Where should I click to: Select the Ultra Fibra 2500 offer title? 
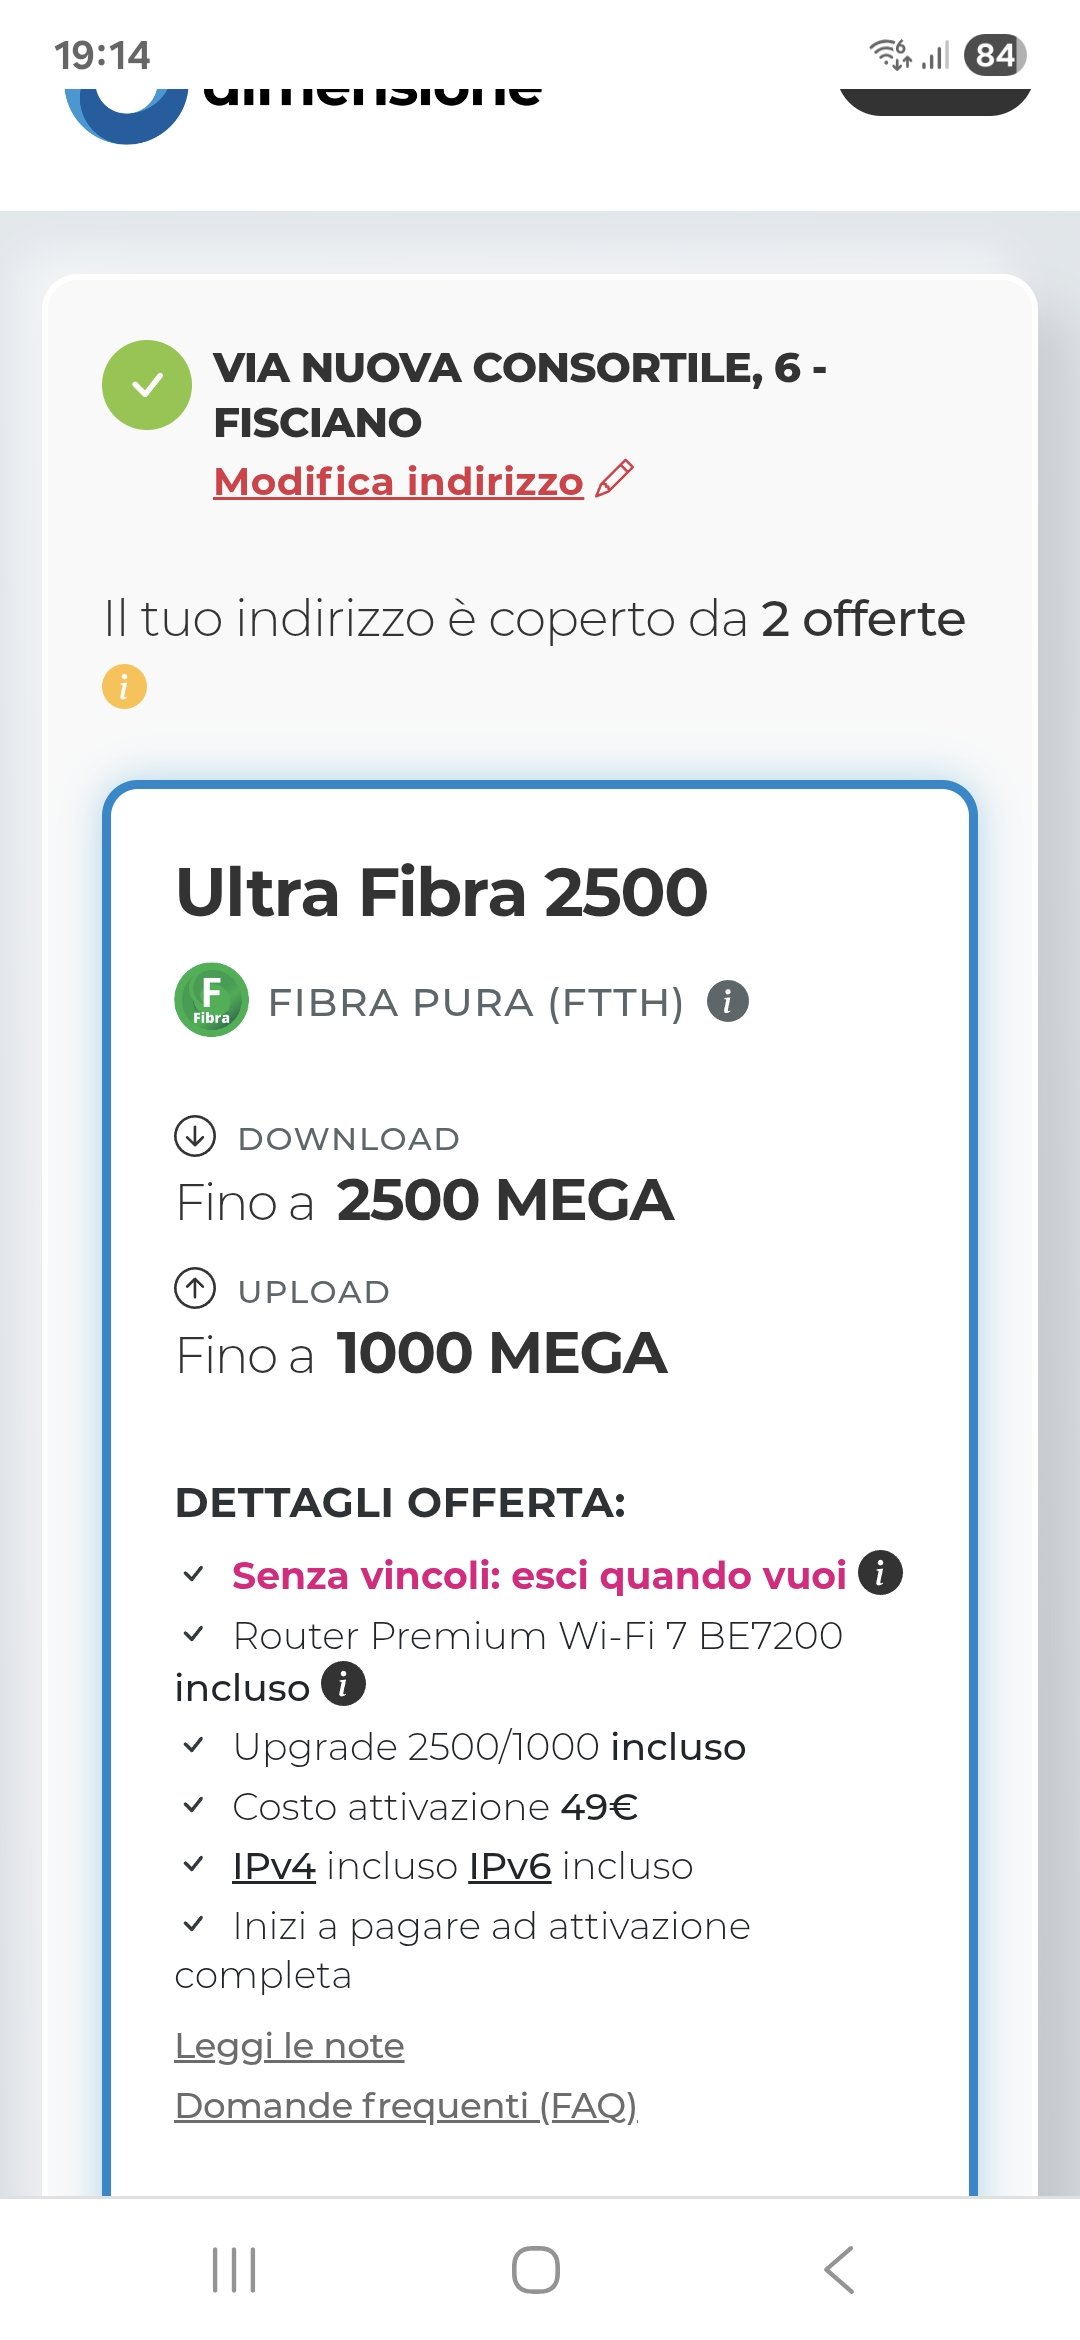(x=441, y=892)
